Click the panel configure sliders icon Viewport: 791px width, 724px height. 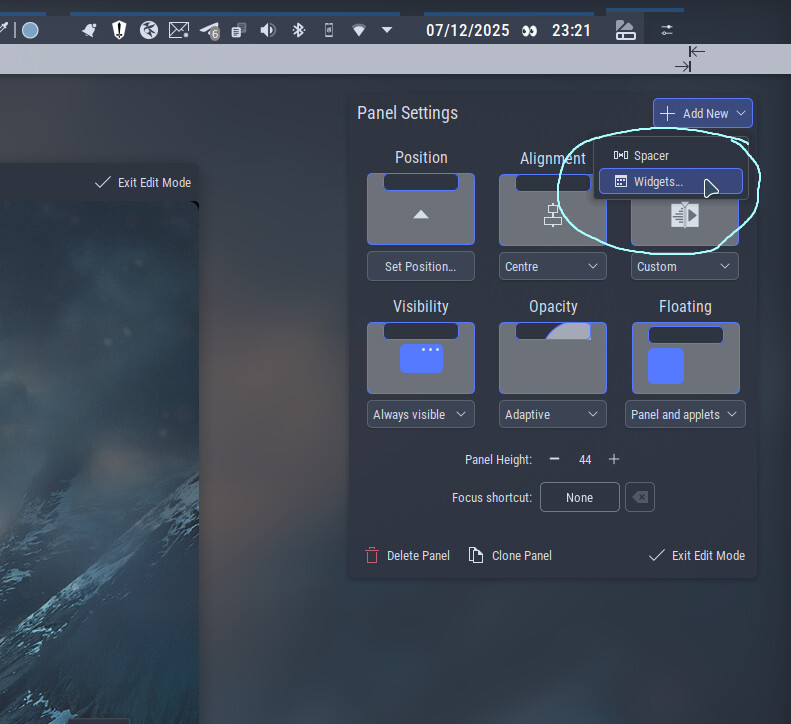(667, 30)
